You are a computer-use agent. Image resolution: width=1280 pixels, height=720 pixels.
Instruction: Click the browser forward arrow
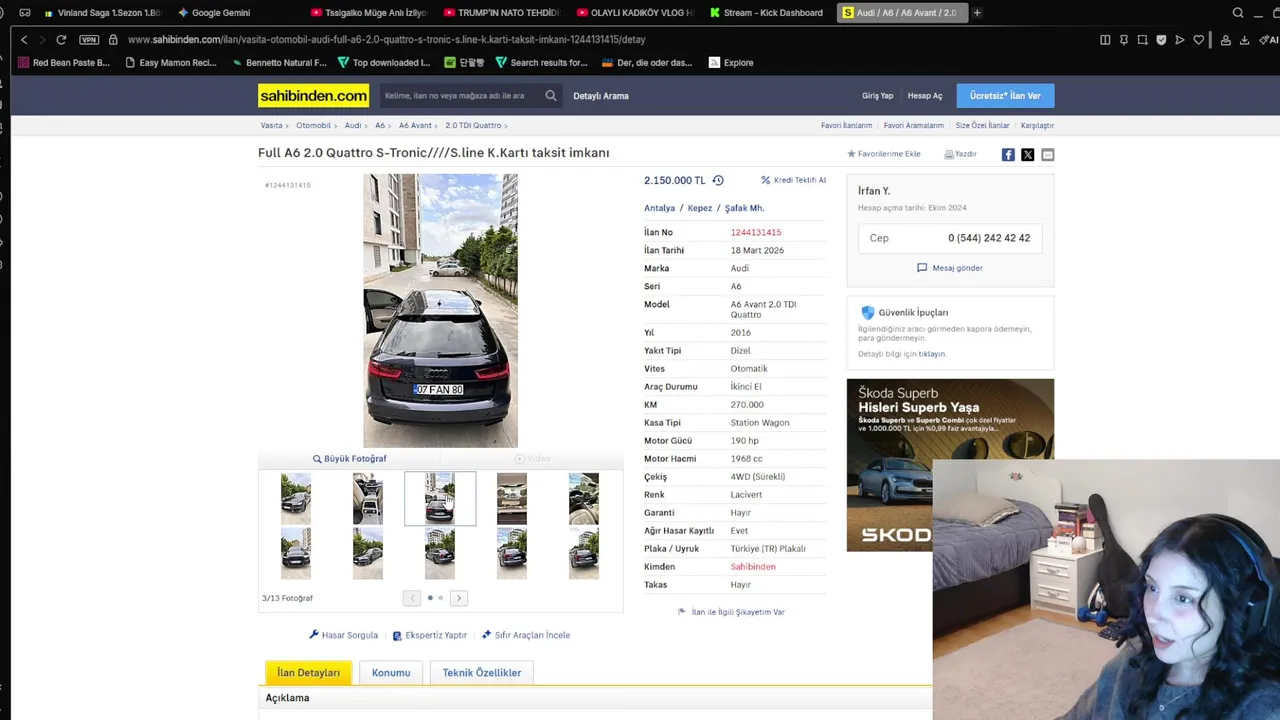[42, 39]
